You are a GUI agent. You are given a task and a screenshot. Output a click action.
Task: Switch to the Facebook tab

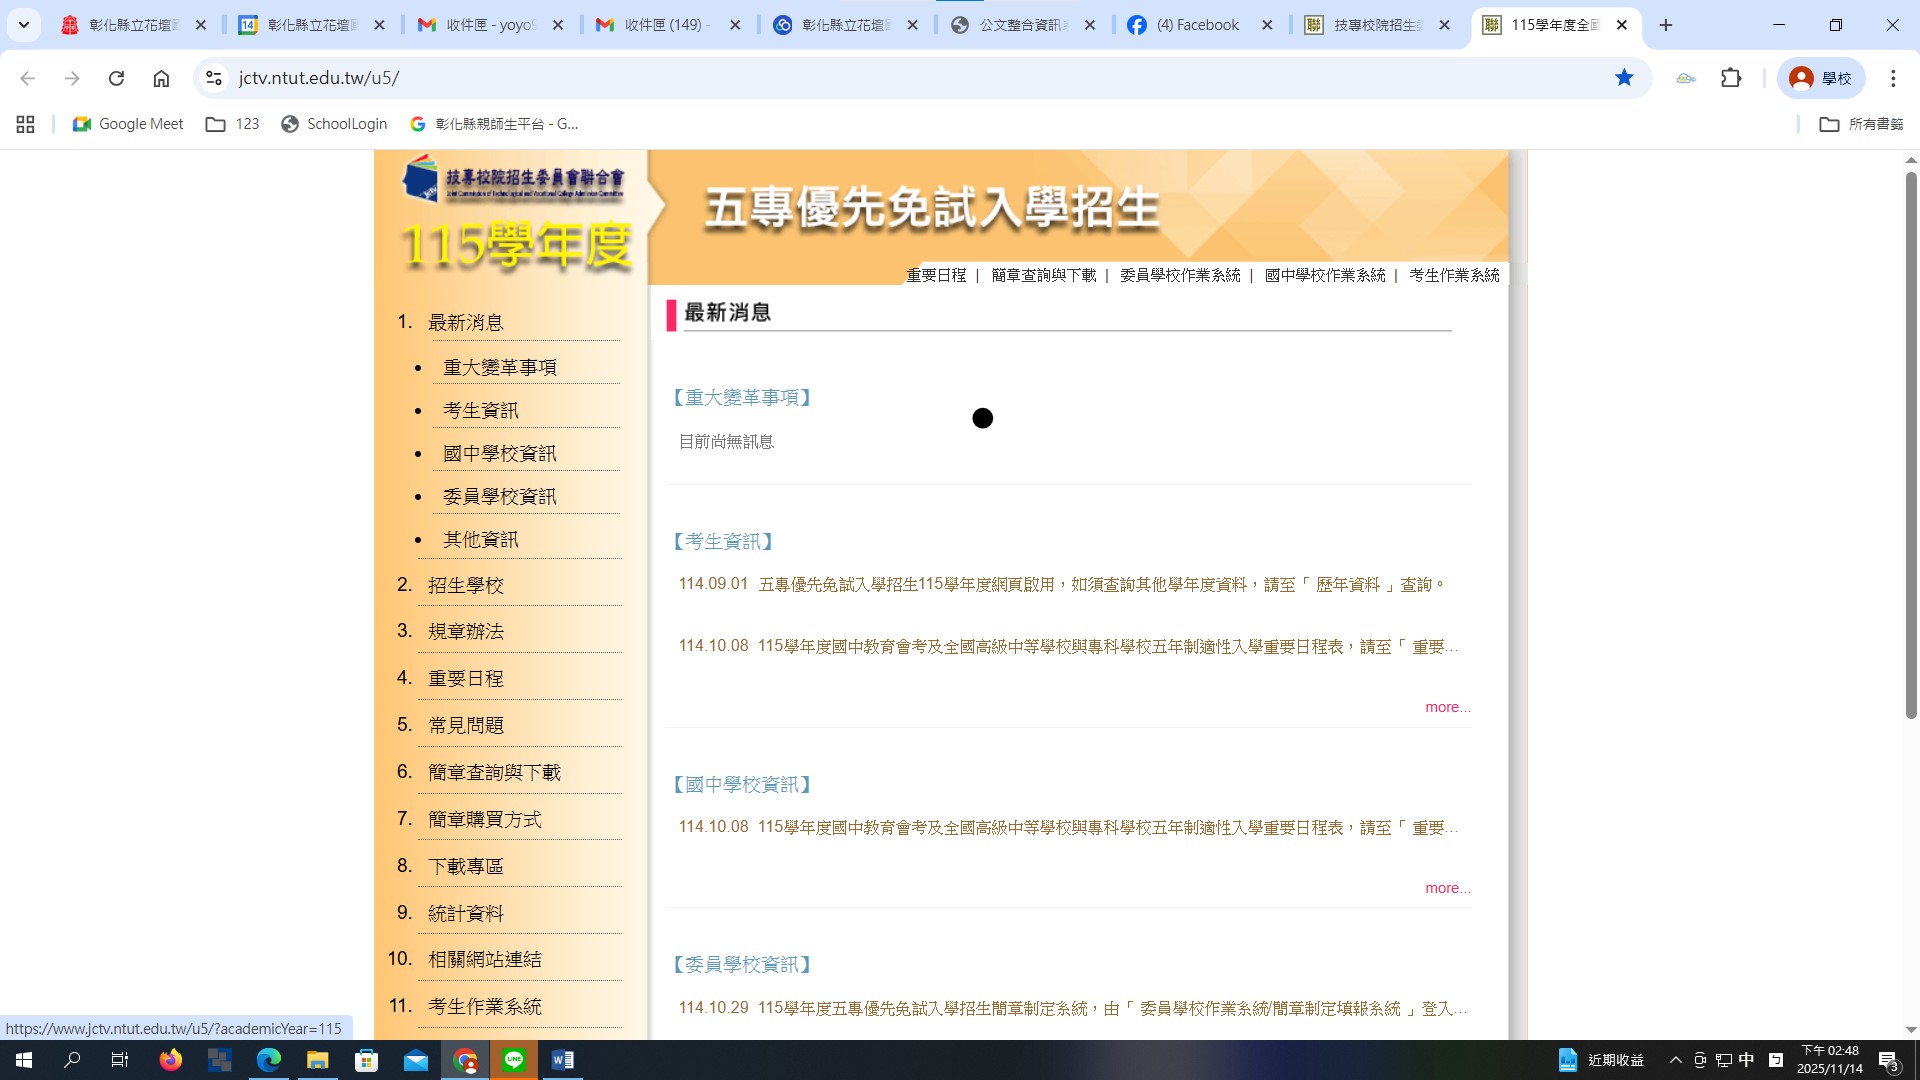(x=1196, y=25)
